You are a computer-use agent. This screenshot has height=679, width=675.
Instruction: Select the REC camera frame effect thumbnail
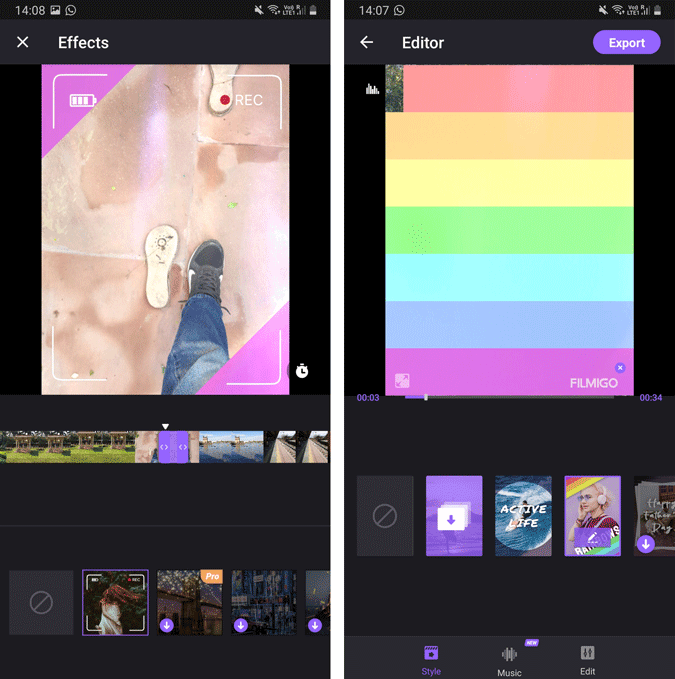pyautogui.click(x=115, y=602)
